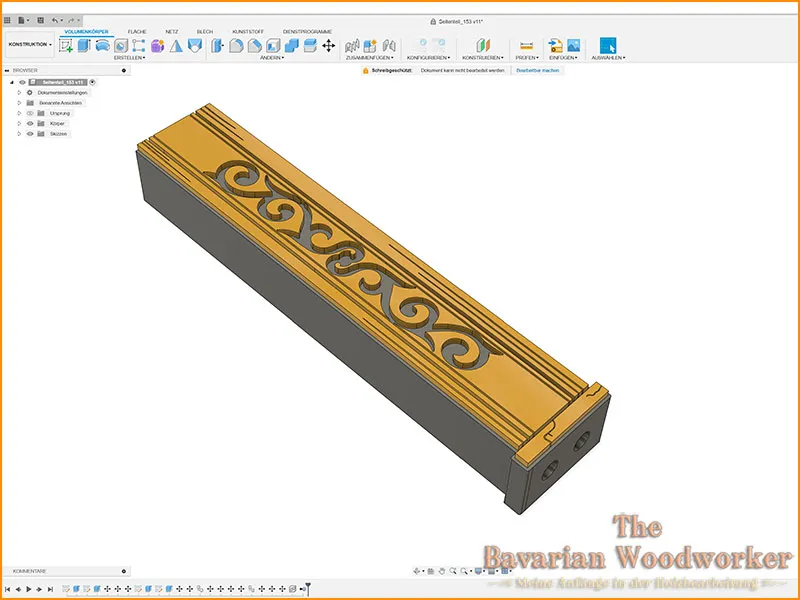Select the offset plane icon under Konstruieren
The image size is (800, 600).
(483, 45)
